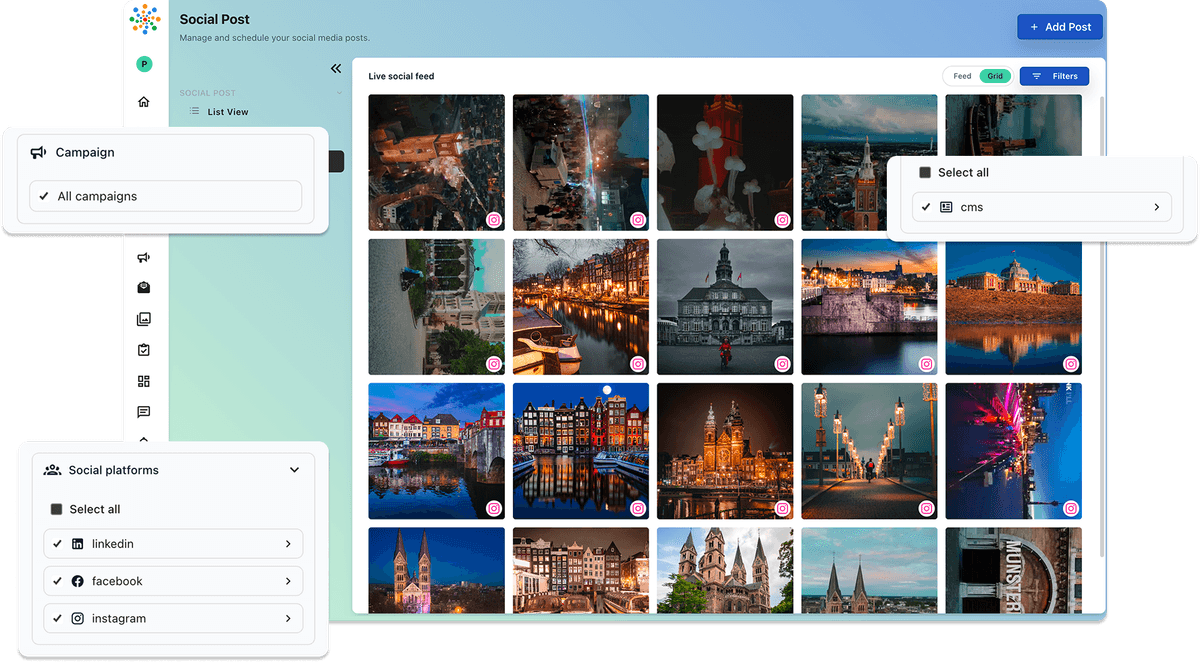Open campaigns via sidebar megaphone icon
Screen dimensions: 1200x662
(x=144, y=258)
